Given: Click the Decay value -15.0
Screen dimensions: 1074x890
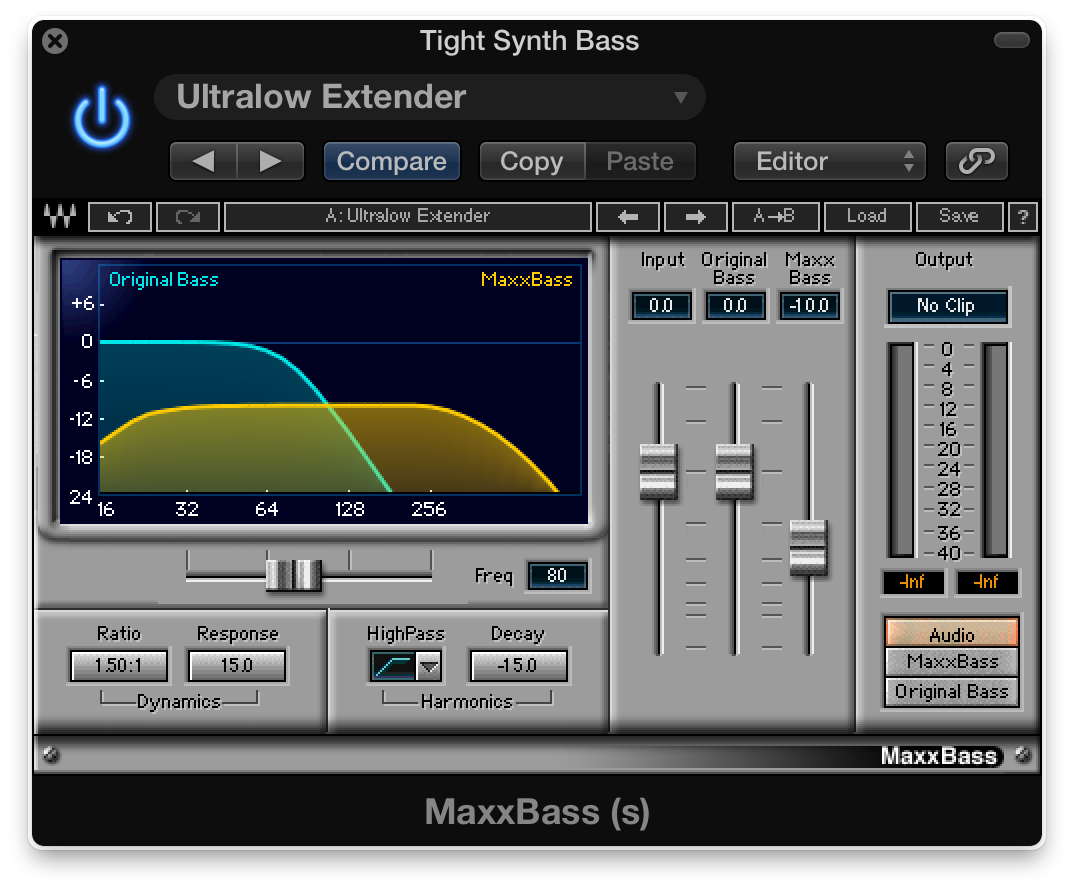Looking at the screenshot, I should click(519, 665).
